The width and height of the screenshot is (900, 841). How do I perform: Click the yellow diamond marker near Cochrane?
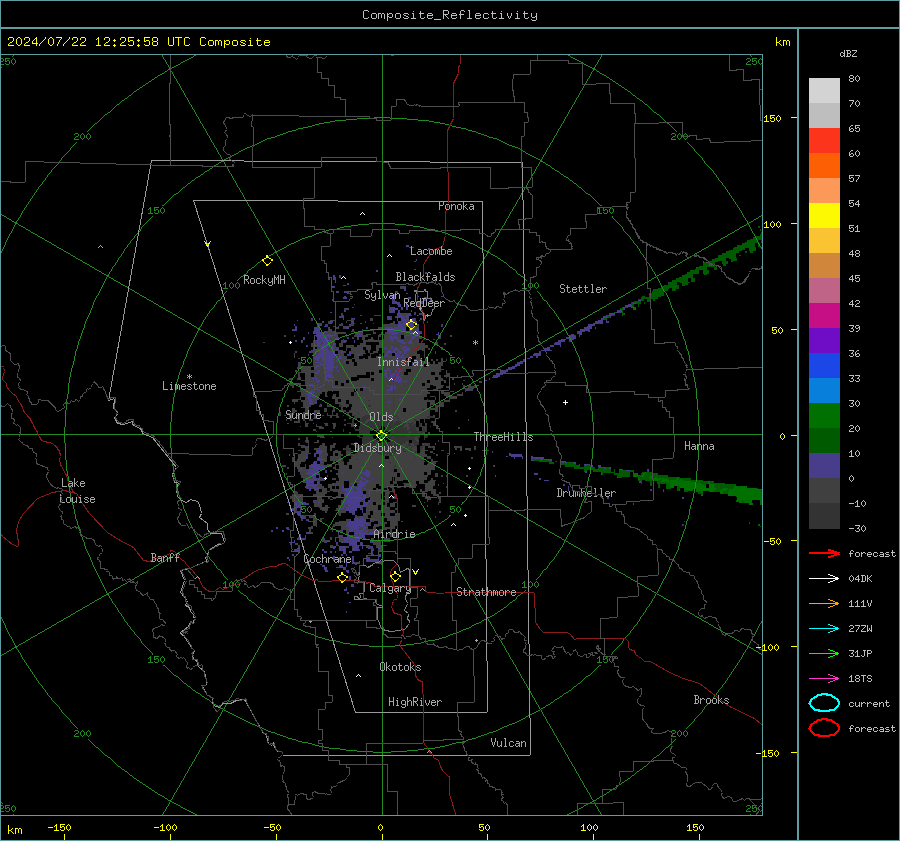[343, 577]
